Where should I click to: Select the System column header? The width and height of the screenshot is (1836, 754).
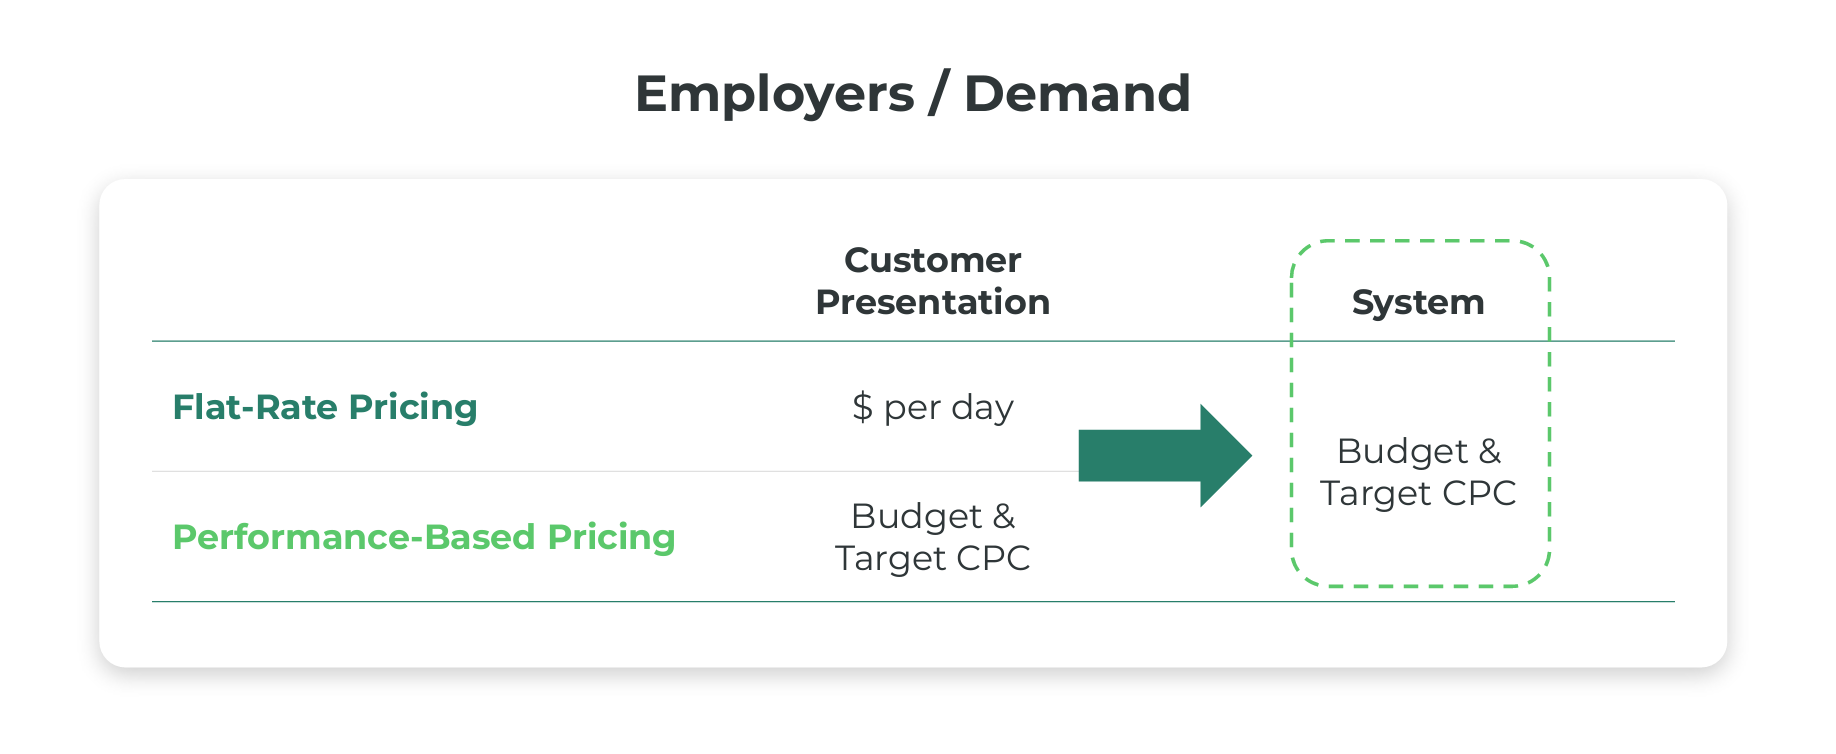click(1417, 302)
